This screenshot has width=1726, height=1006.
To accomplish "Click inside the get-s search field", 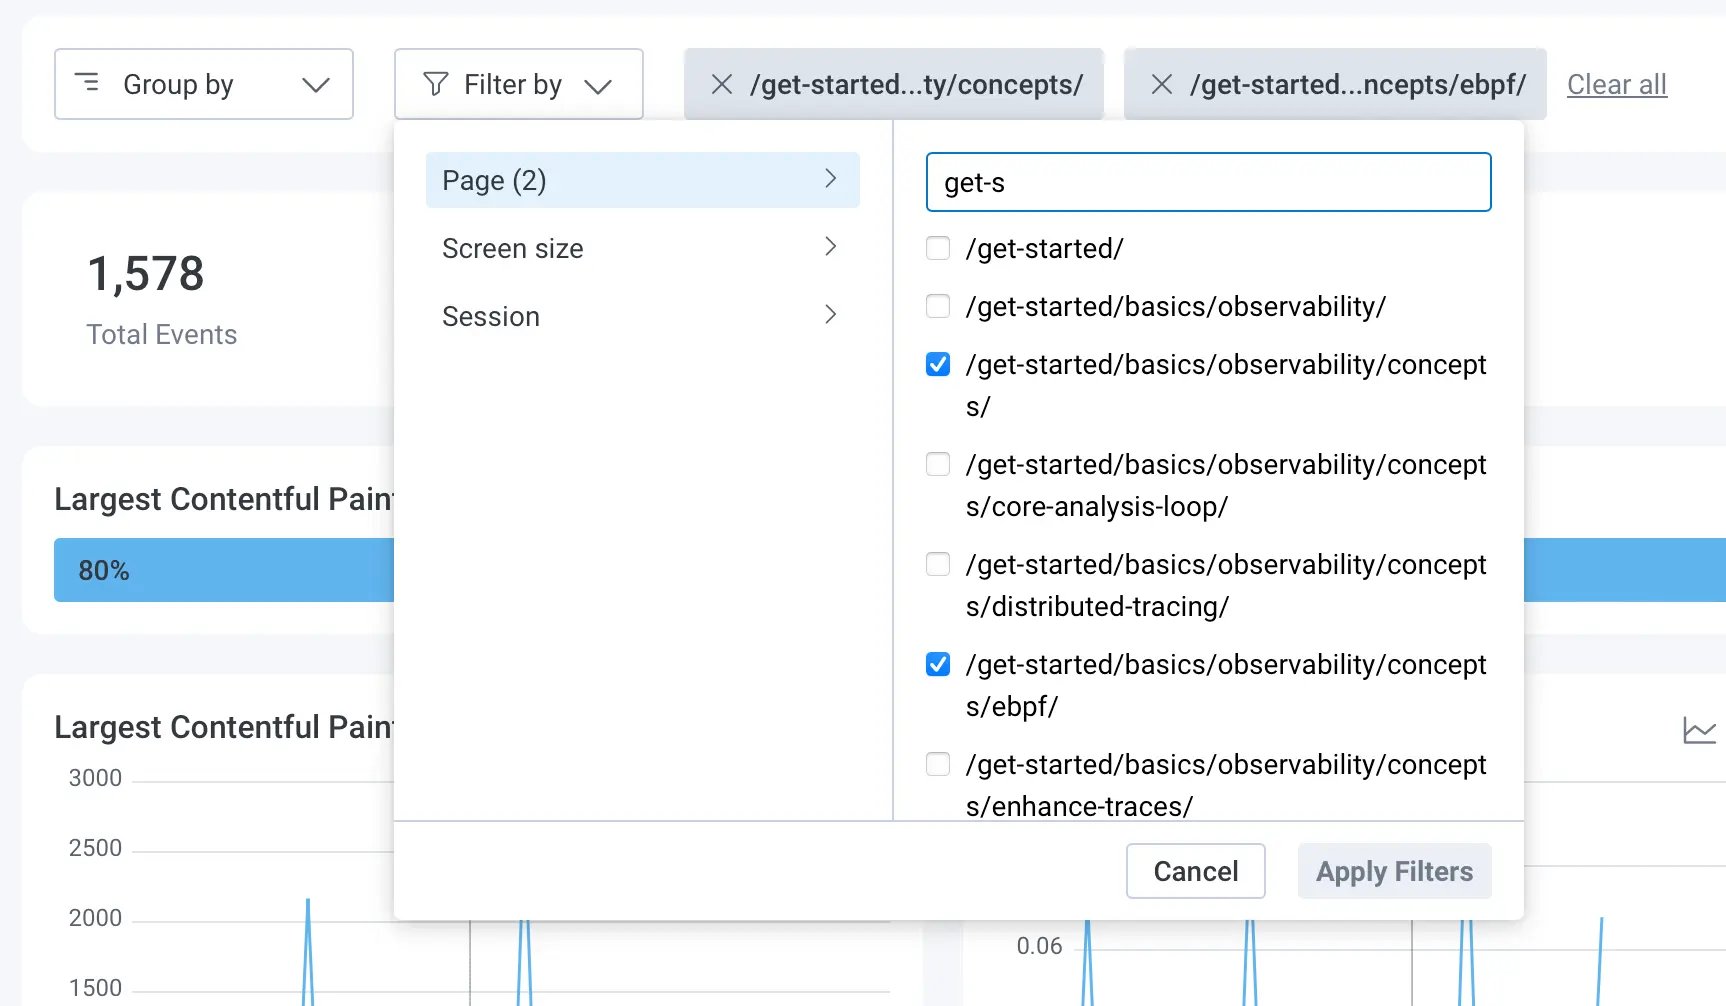I will 1207,182.
